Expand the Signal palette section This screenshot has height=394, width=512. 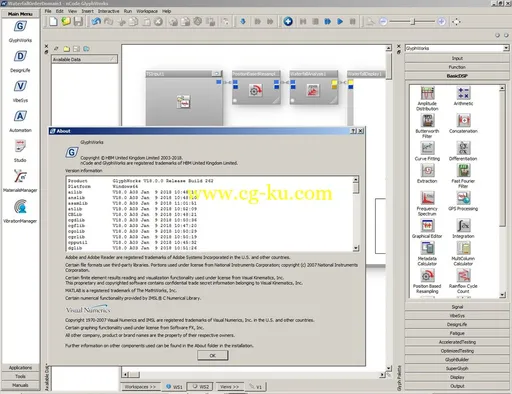(x=457, y=307)
